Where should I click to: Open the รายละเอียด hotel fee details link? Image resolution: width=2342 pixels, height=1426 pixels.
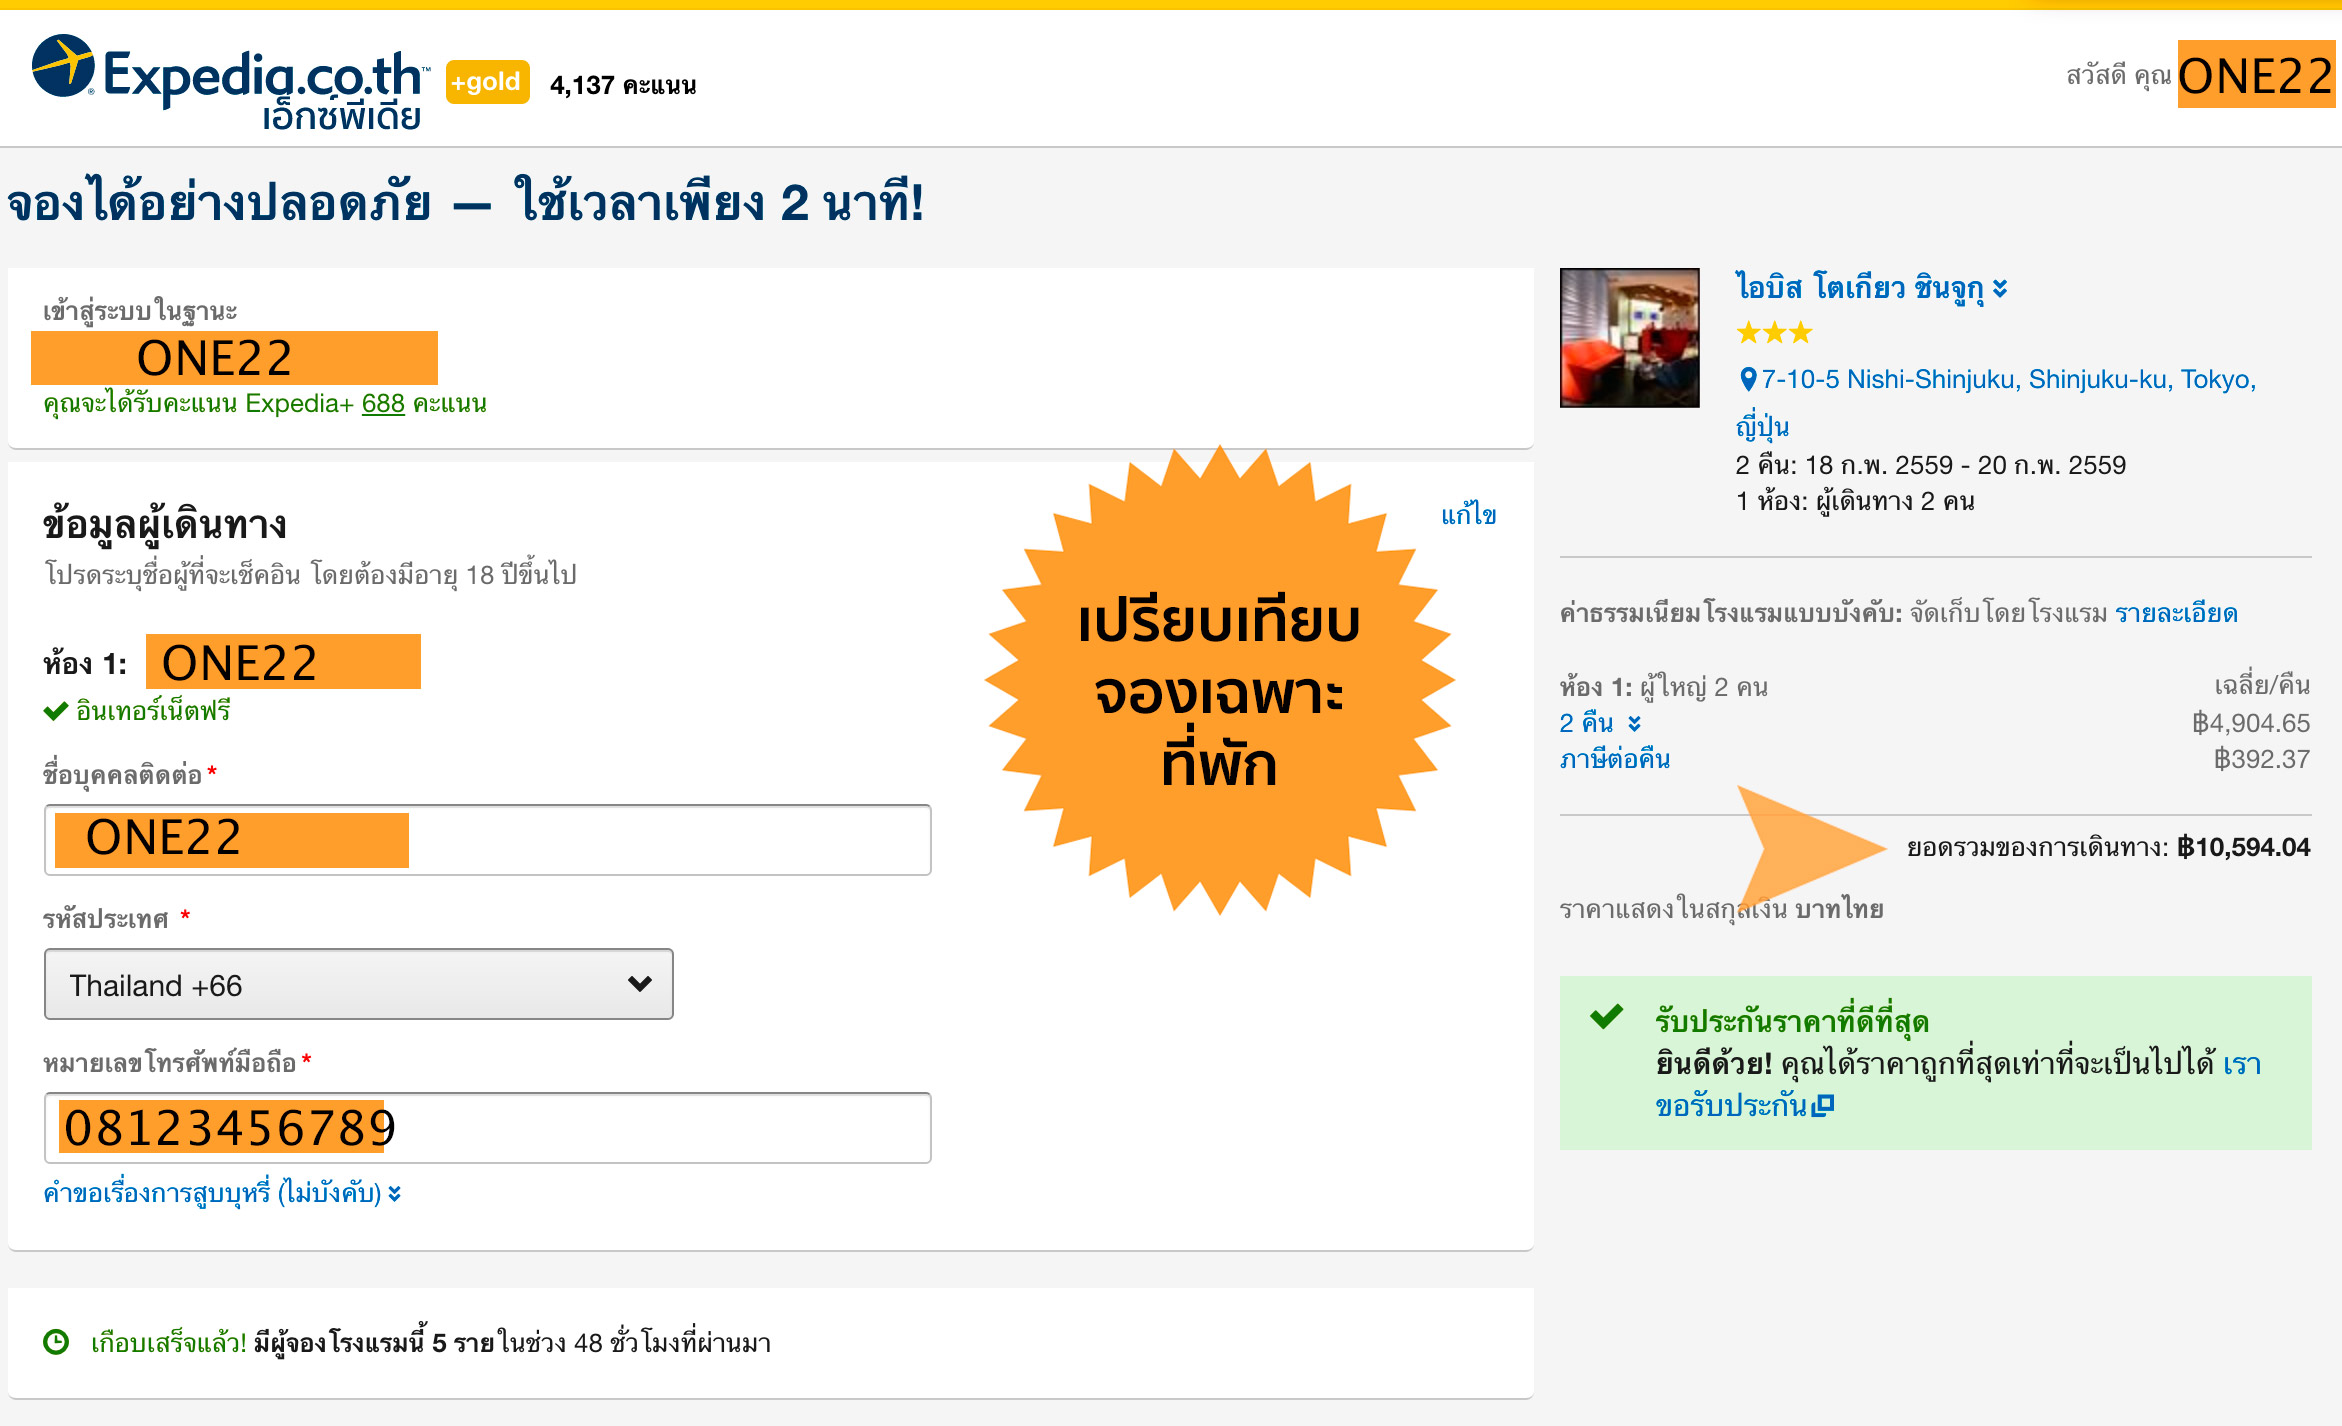pyautogui.click(x=2176, y=613)
